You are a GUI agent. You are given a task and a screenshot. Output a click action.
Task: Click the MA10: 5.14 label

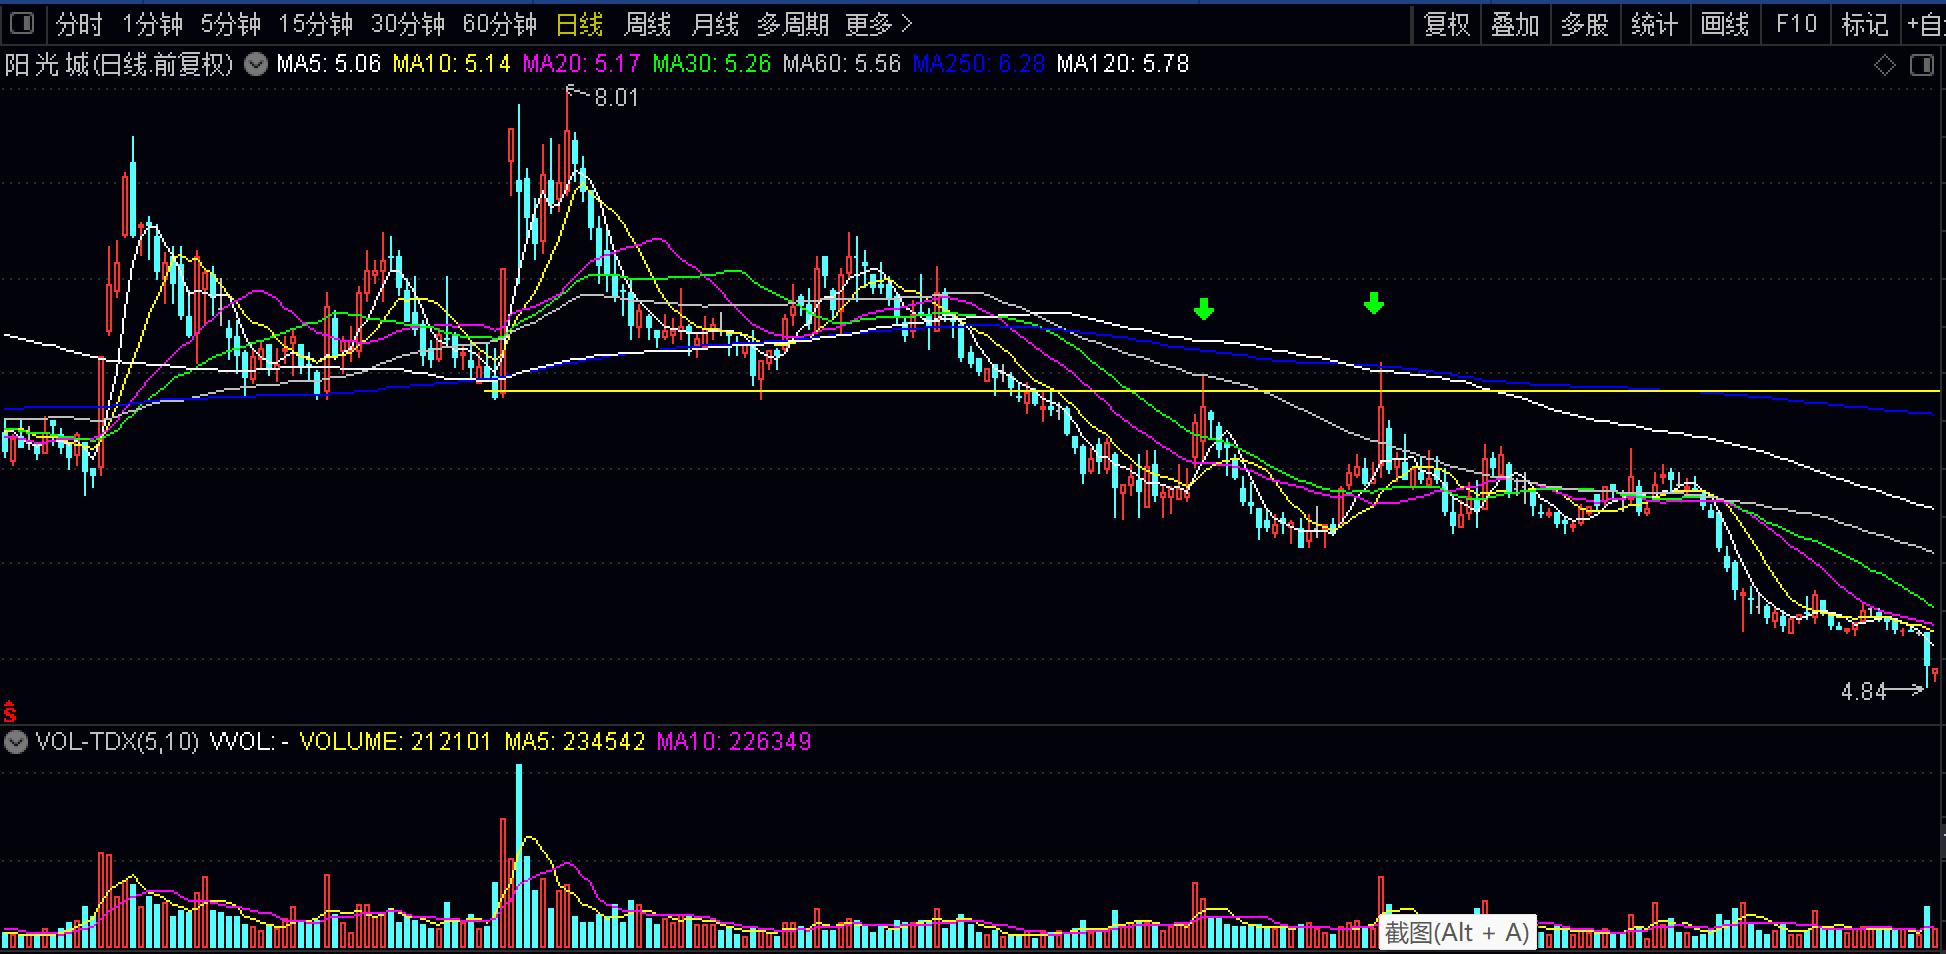[x=451, y=64]
